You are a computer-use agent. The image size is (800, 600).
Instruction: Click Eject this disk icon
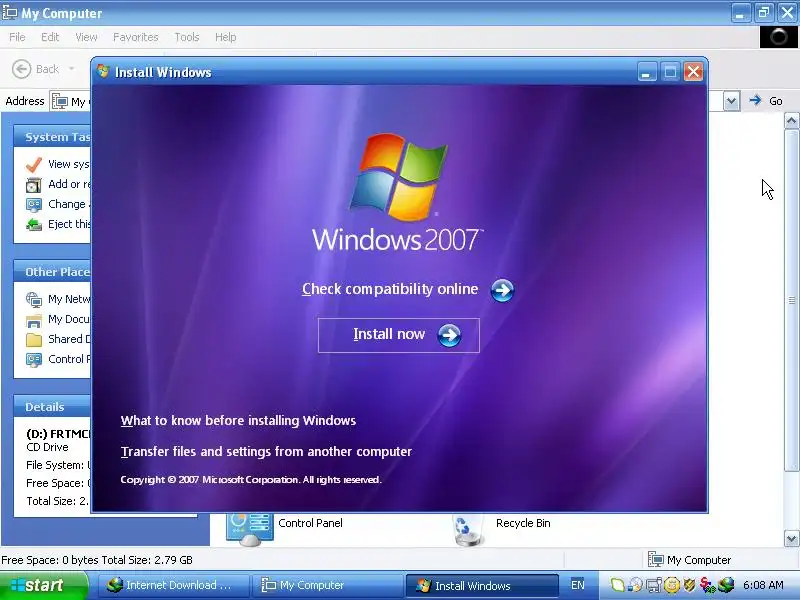(x=34, y=224)
